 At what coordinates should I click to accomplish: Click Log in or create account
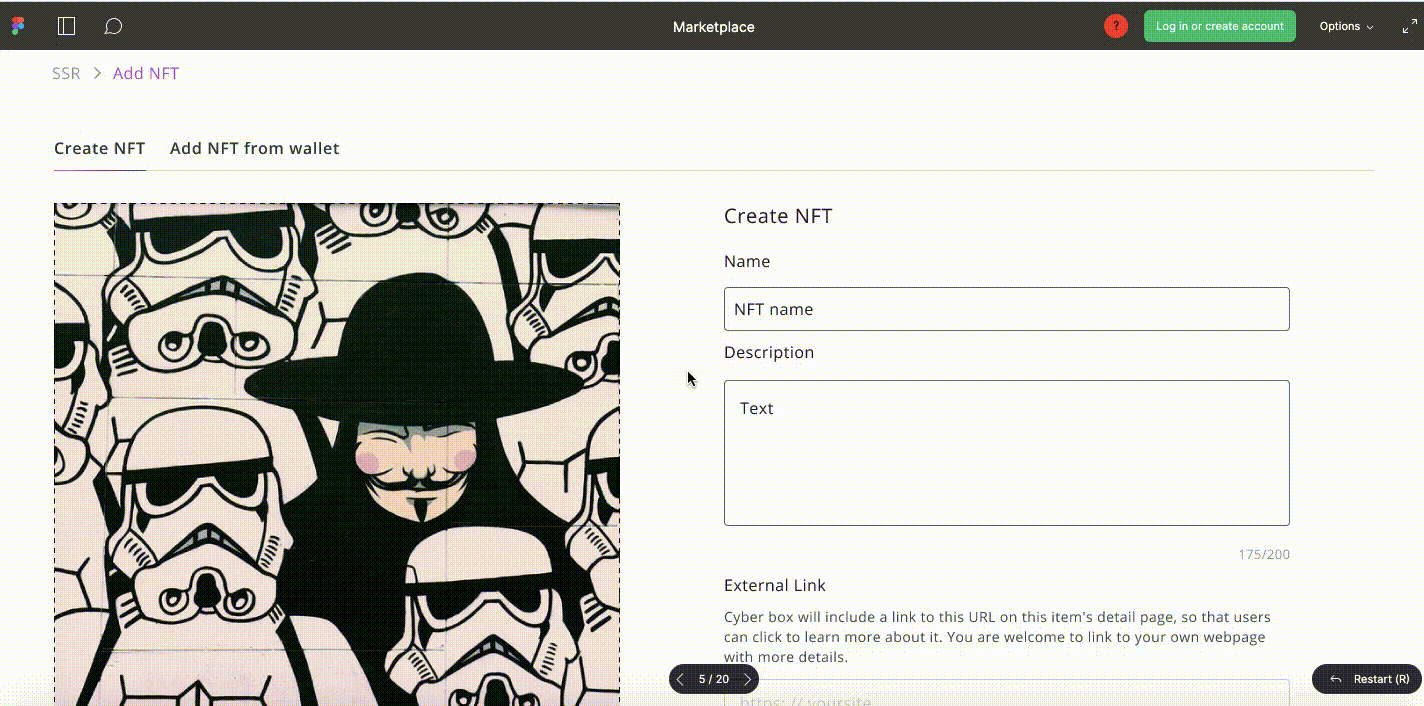point(1220,26)
